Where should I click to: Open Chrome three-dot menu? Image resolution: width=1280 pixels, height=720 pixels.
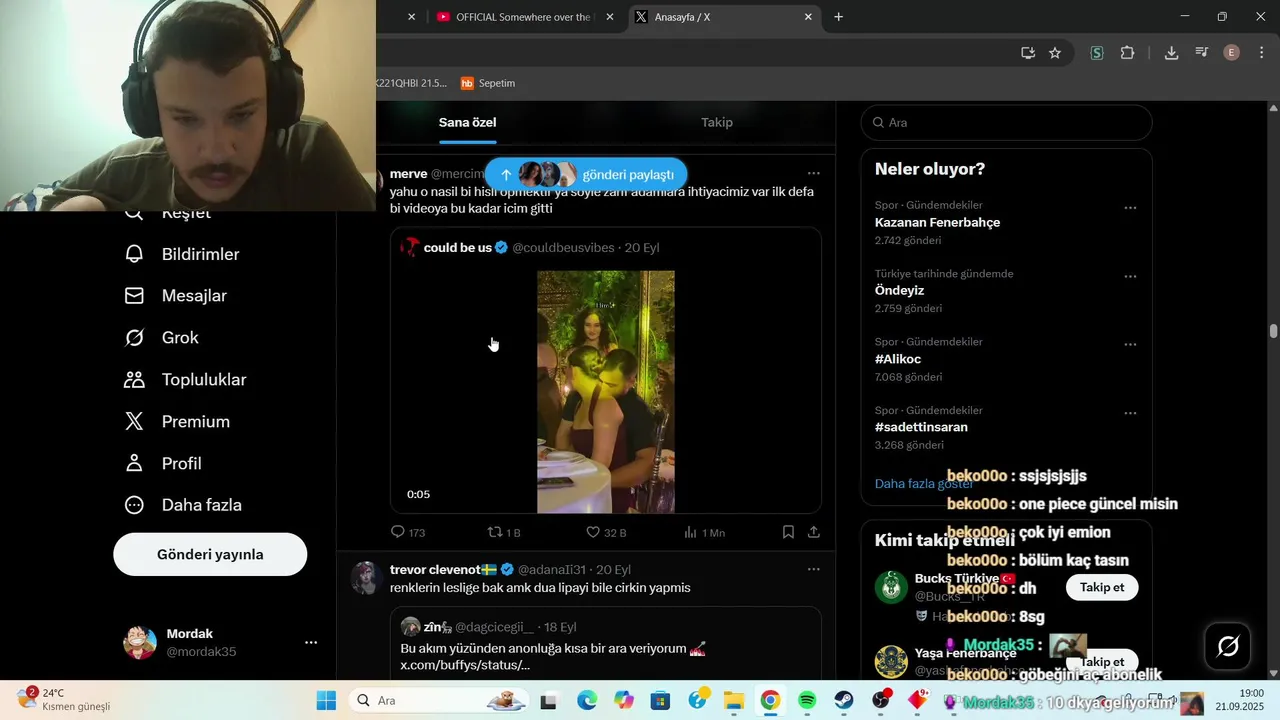tap(1261, 53)
